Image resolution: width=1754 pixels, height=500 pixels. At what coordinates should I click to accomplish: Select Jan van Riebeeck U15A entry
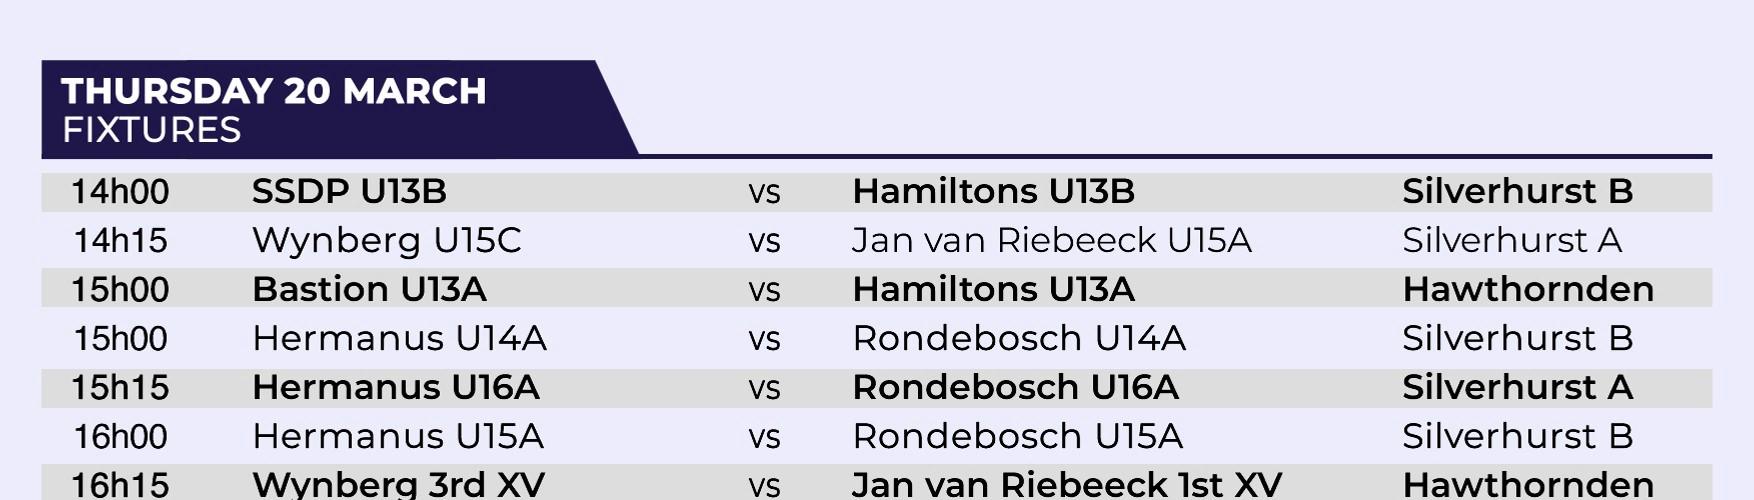coord(1052,240)
